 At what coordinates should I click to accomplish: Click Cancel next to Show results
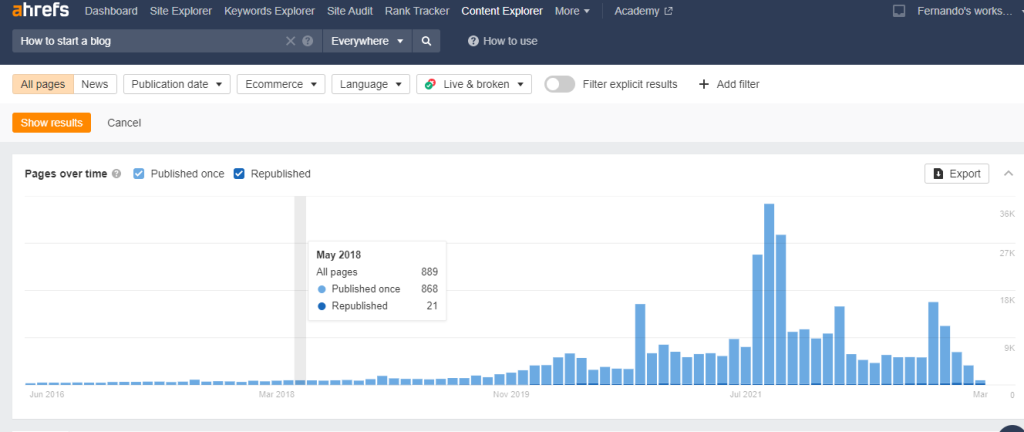click(x=124, y=123)
